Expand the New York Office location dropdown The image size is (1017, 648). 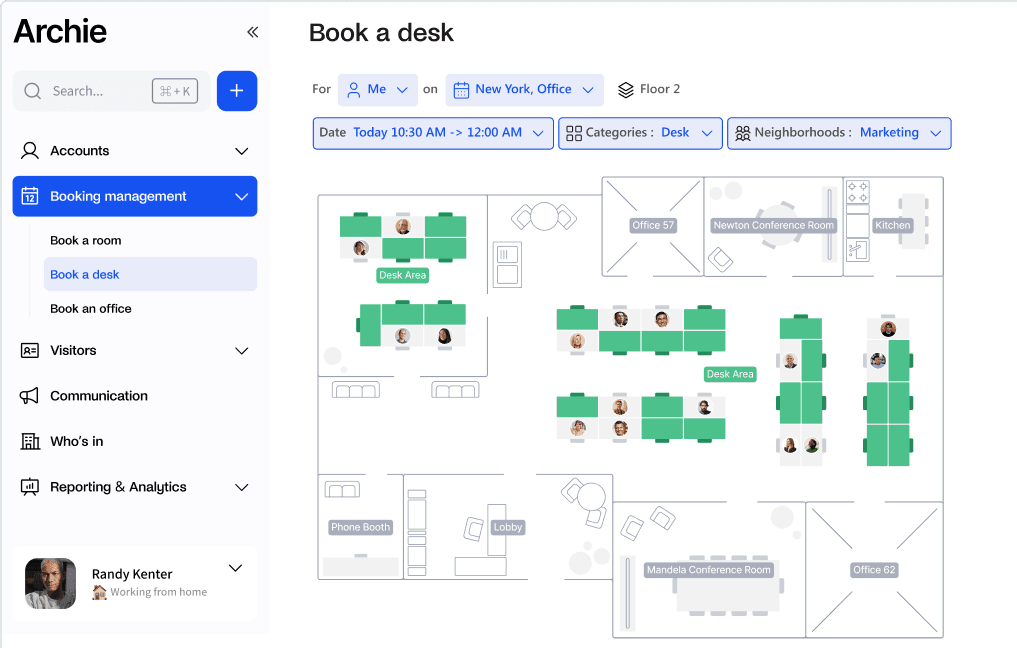pyautogui.click(x=524, y=89)
